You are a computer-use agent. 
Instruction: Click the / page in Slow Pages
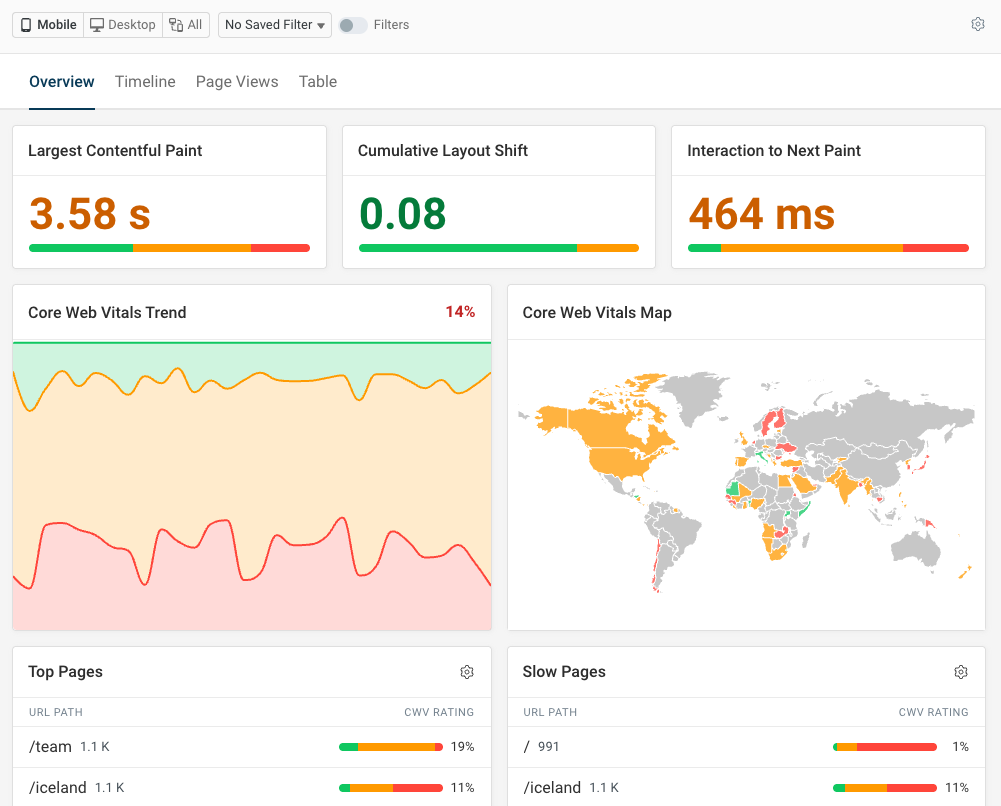(x=525, y=746)
